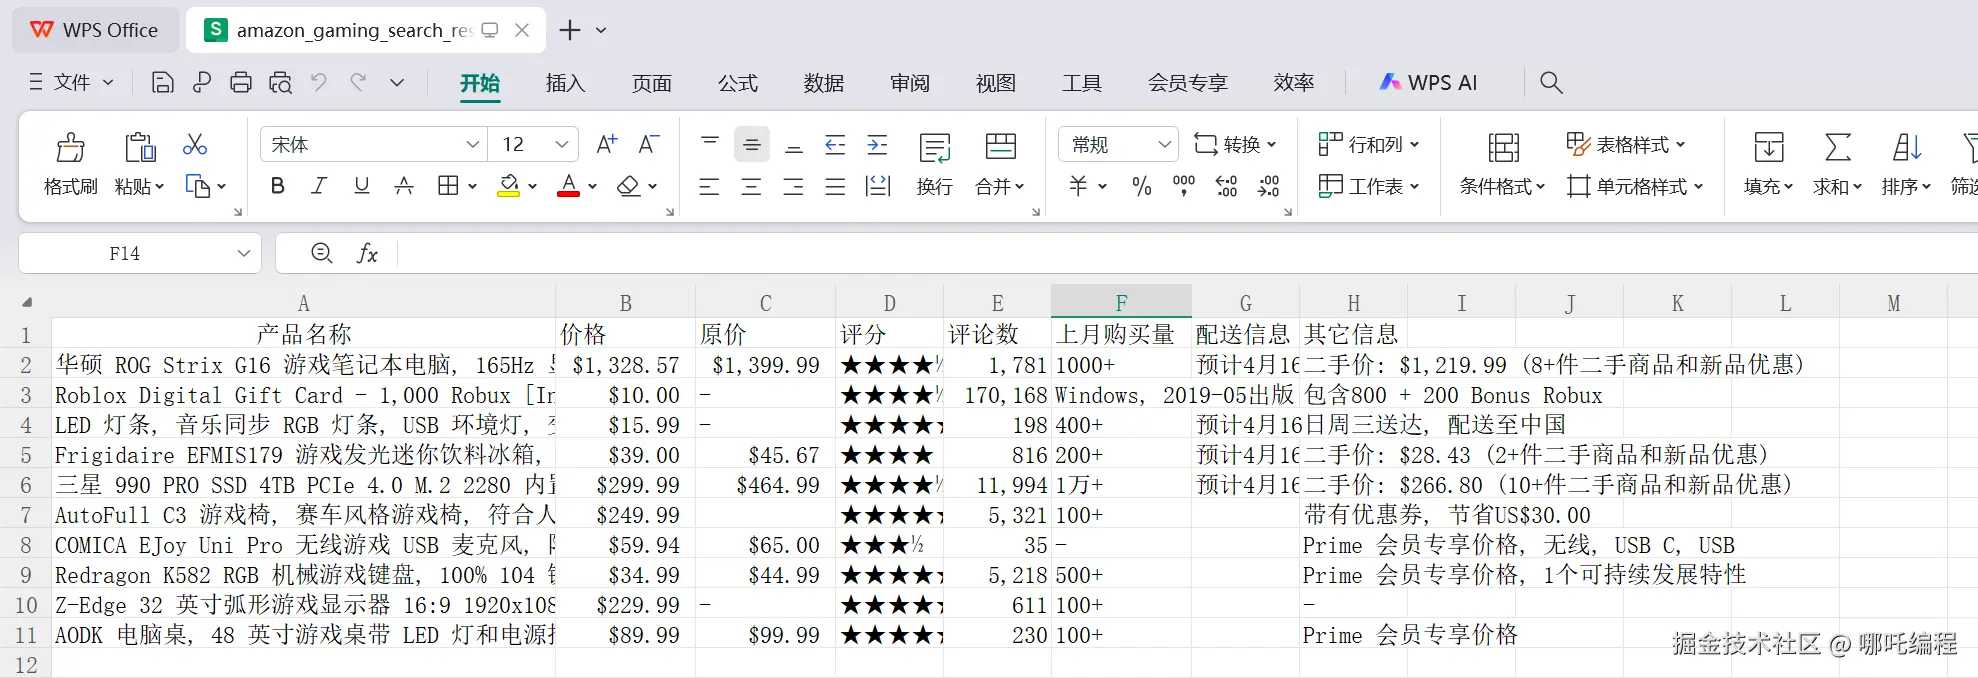Click the 转换 convert button

1235,145
